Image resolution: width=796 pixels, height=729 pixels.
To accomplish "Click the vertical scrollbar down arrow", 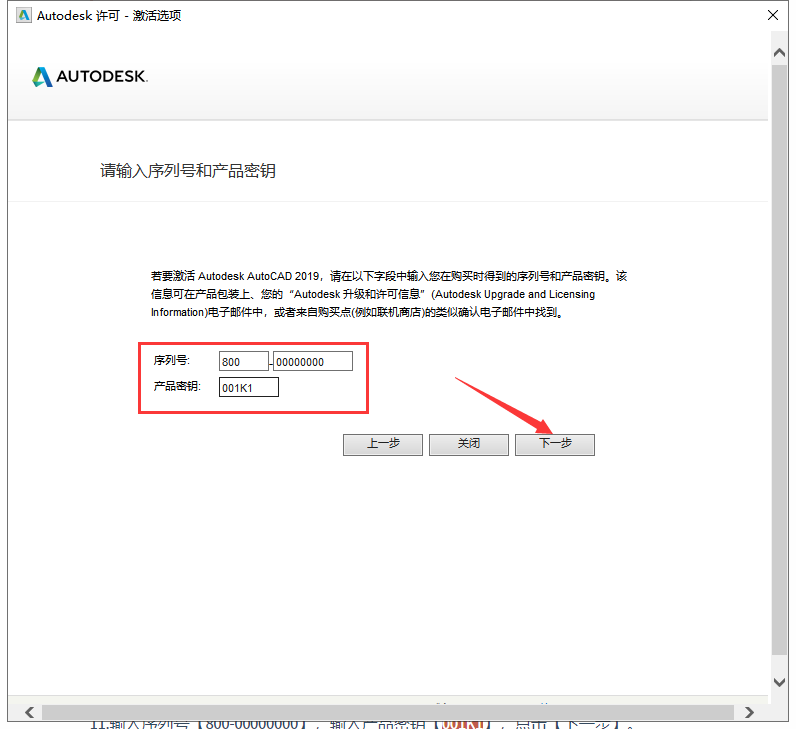I will tap(779, 682).
